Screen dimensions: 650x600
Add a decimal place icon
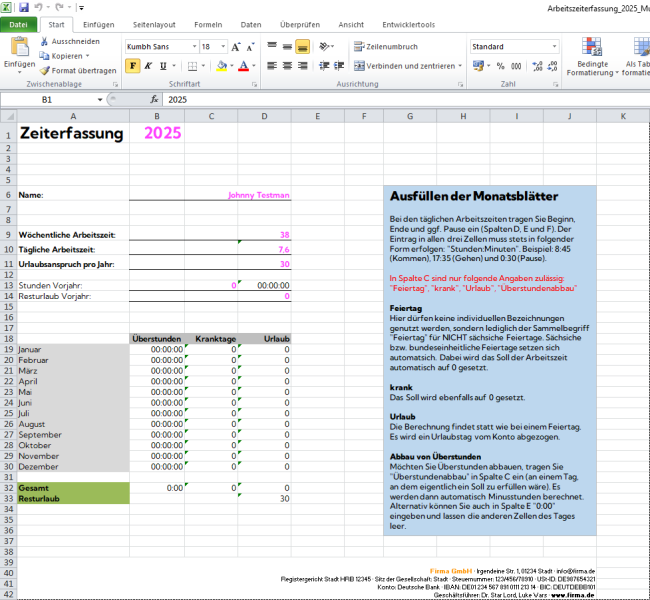(x=538, y=66)
